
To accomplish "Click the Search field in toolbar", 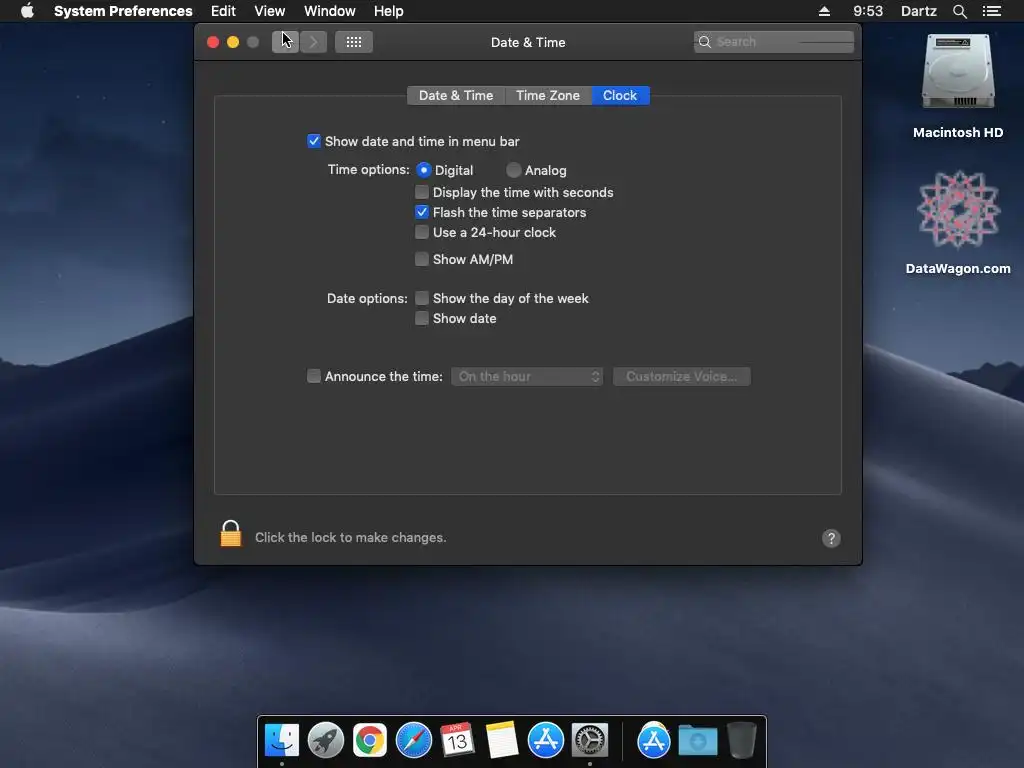I will [774, 42].
